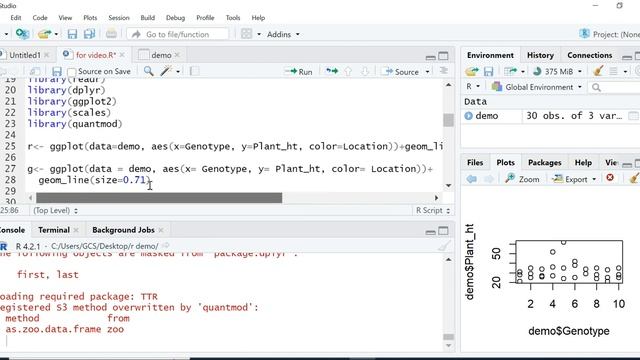Toggle the Source on Save checkbox
The image size is (640, 360).
point(72,72)
